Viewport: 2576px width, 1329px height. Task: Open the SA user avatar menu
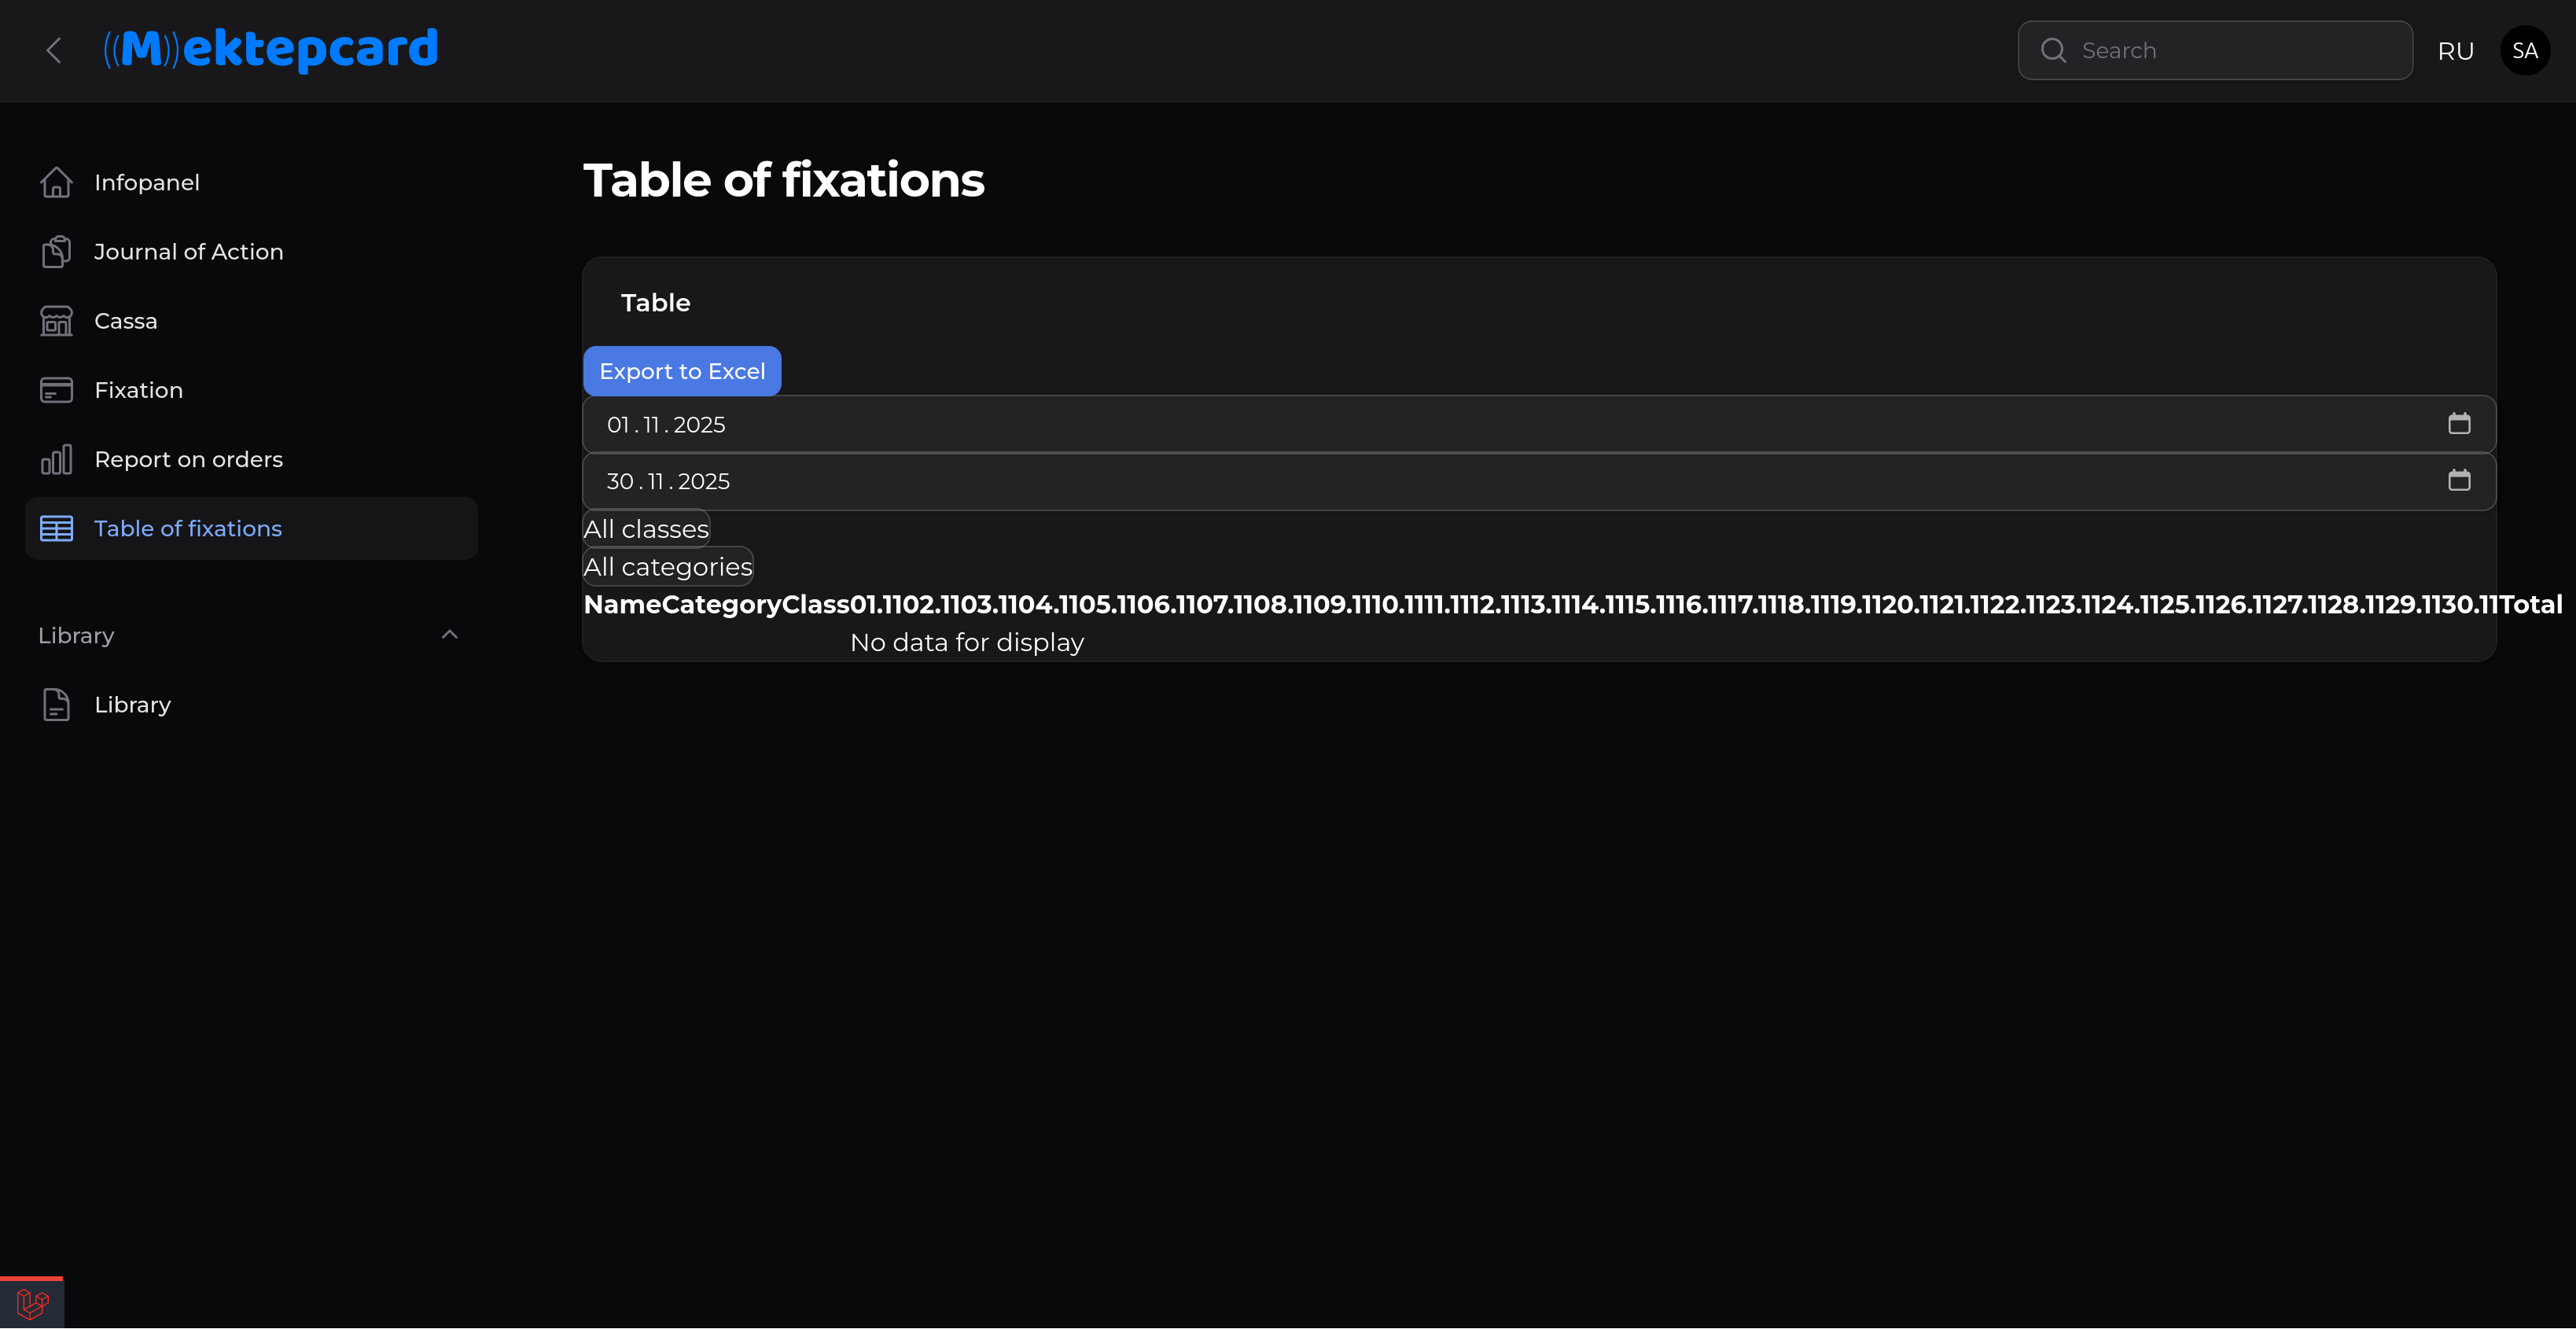pos(2524,51)
